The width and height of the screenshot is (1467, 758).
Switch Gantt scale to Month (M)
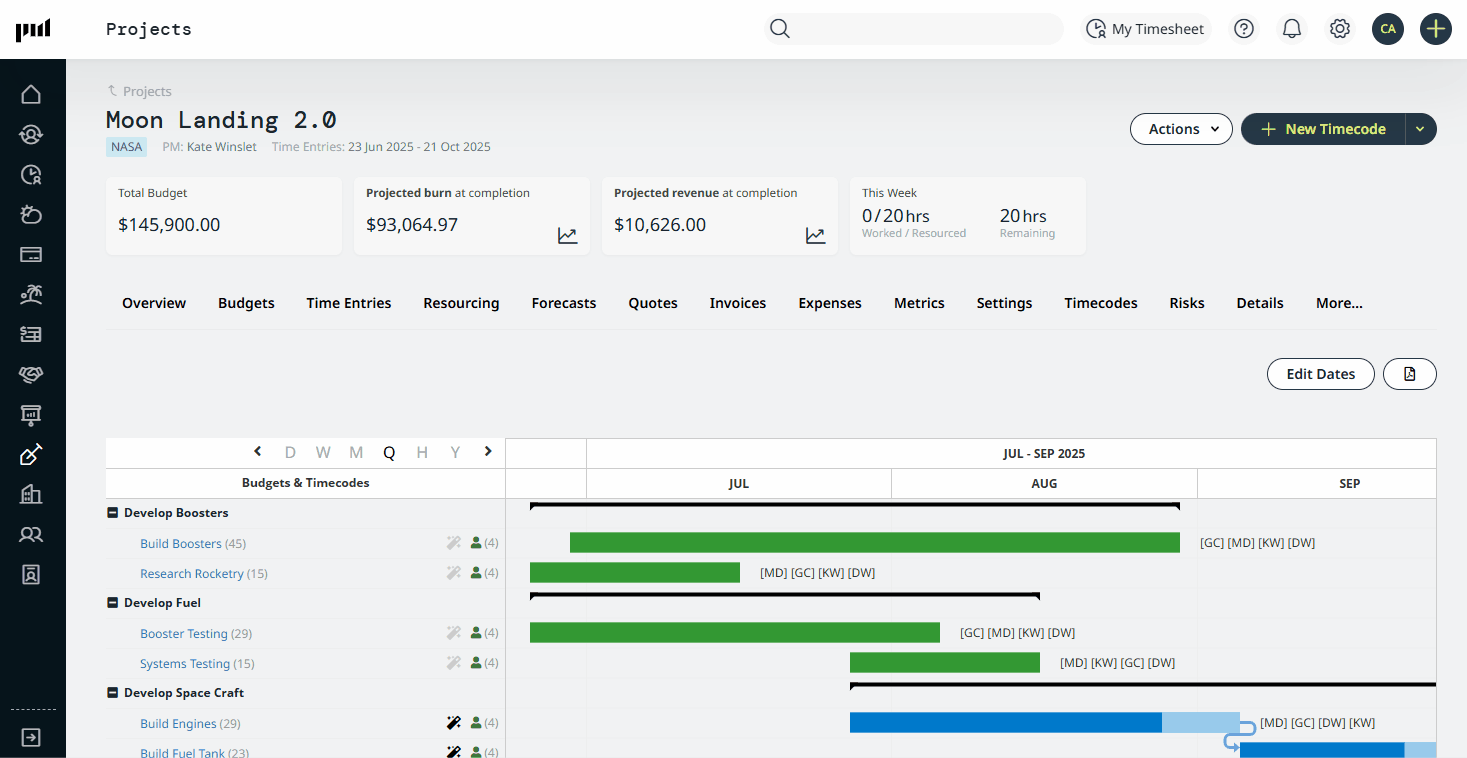356,453
